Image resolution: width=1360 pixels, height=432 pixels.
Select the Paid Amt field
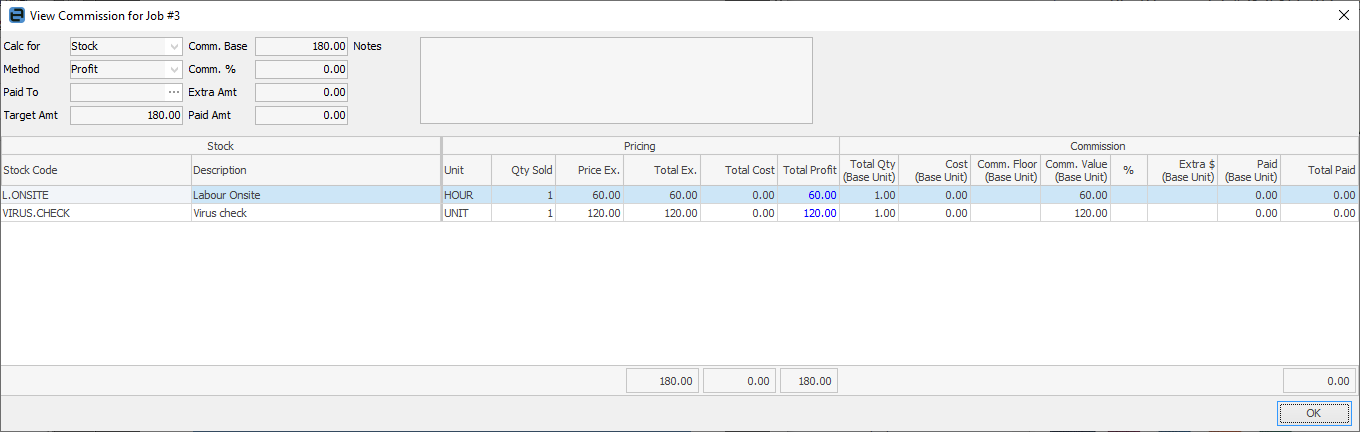tap(301, 116)
